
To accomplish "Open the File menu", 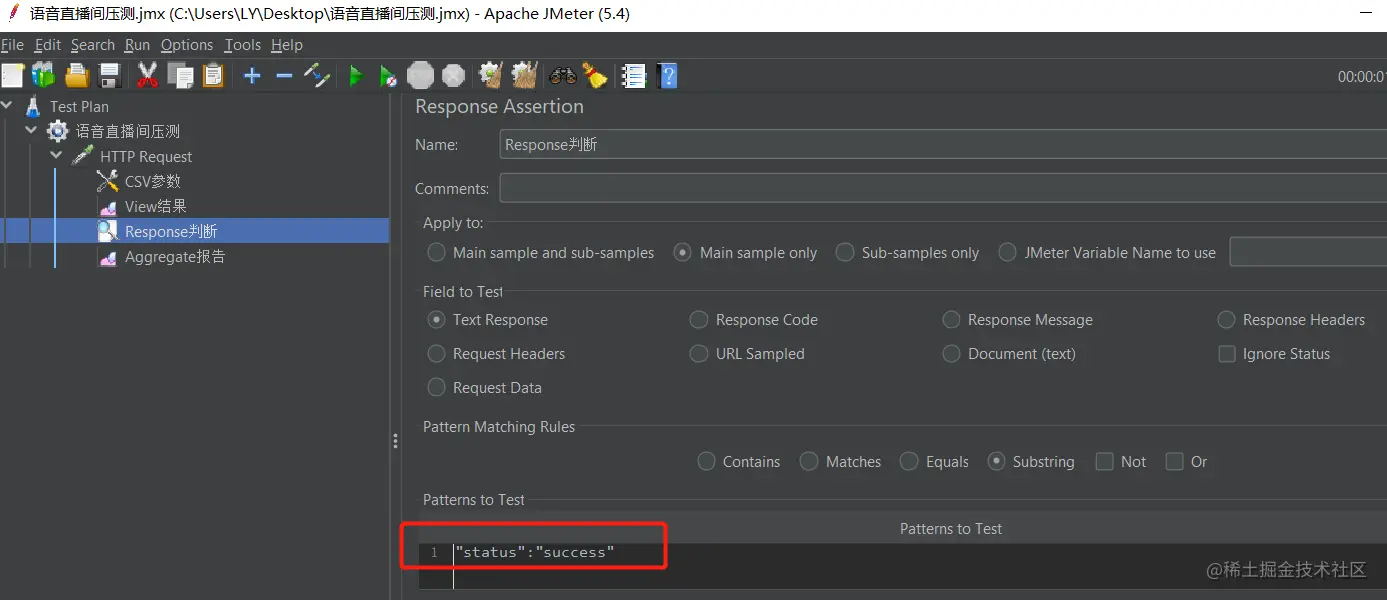I will click(x=12, y=45).
